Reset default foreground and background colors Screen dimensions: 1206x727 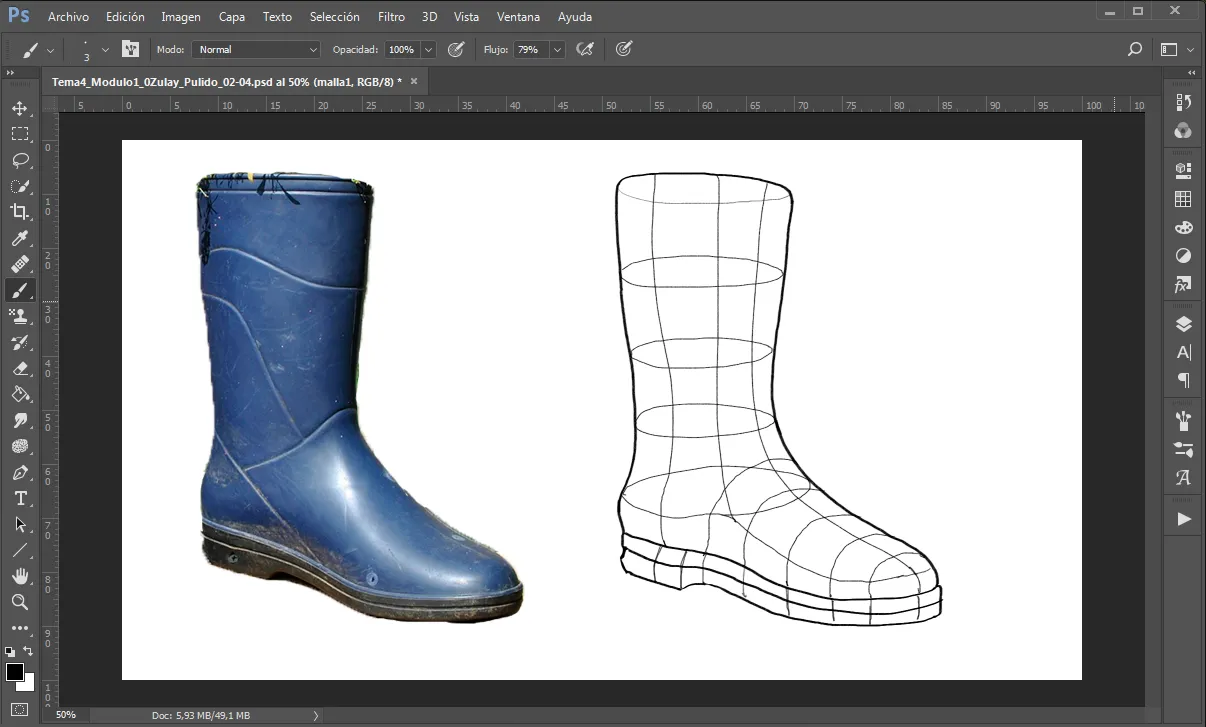pyautogui.click(x=10, y=651)
